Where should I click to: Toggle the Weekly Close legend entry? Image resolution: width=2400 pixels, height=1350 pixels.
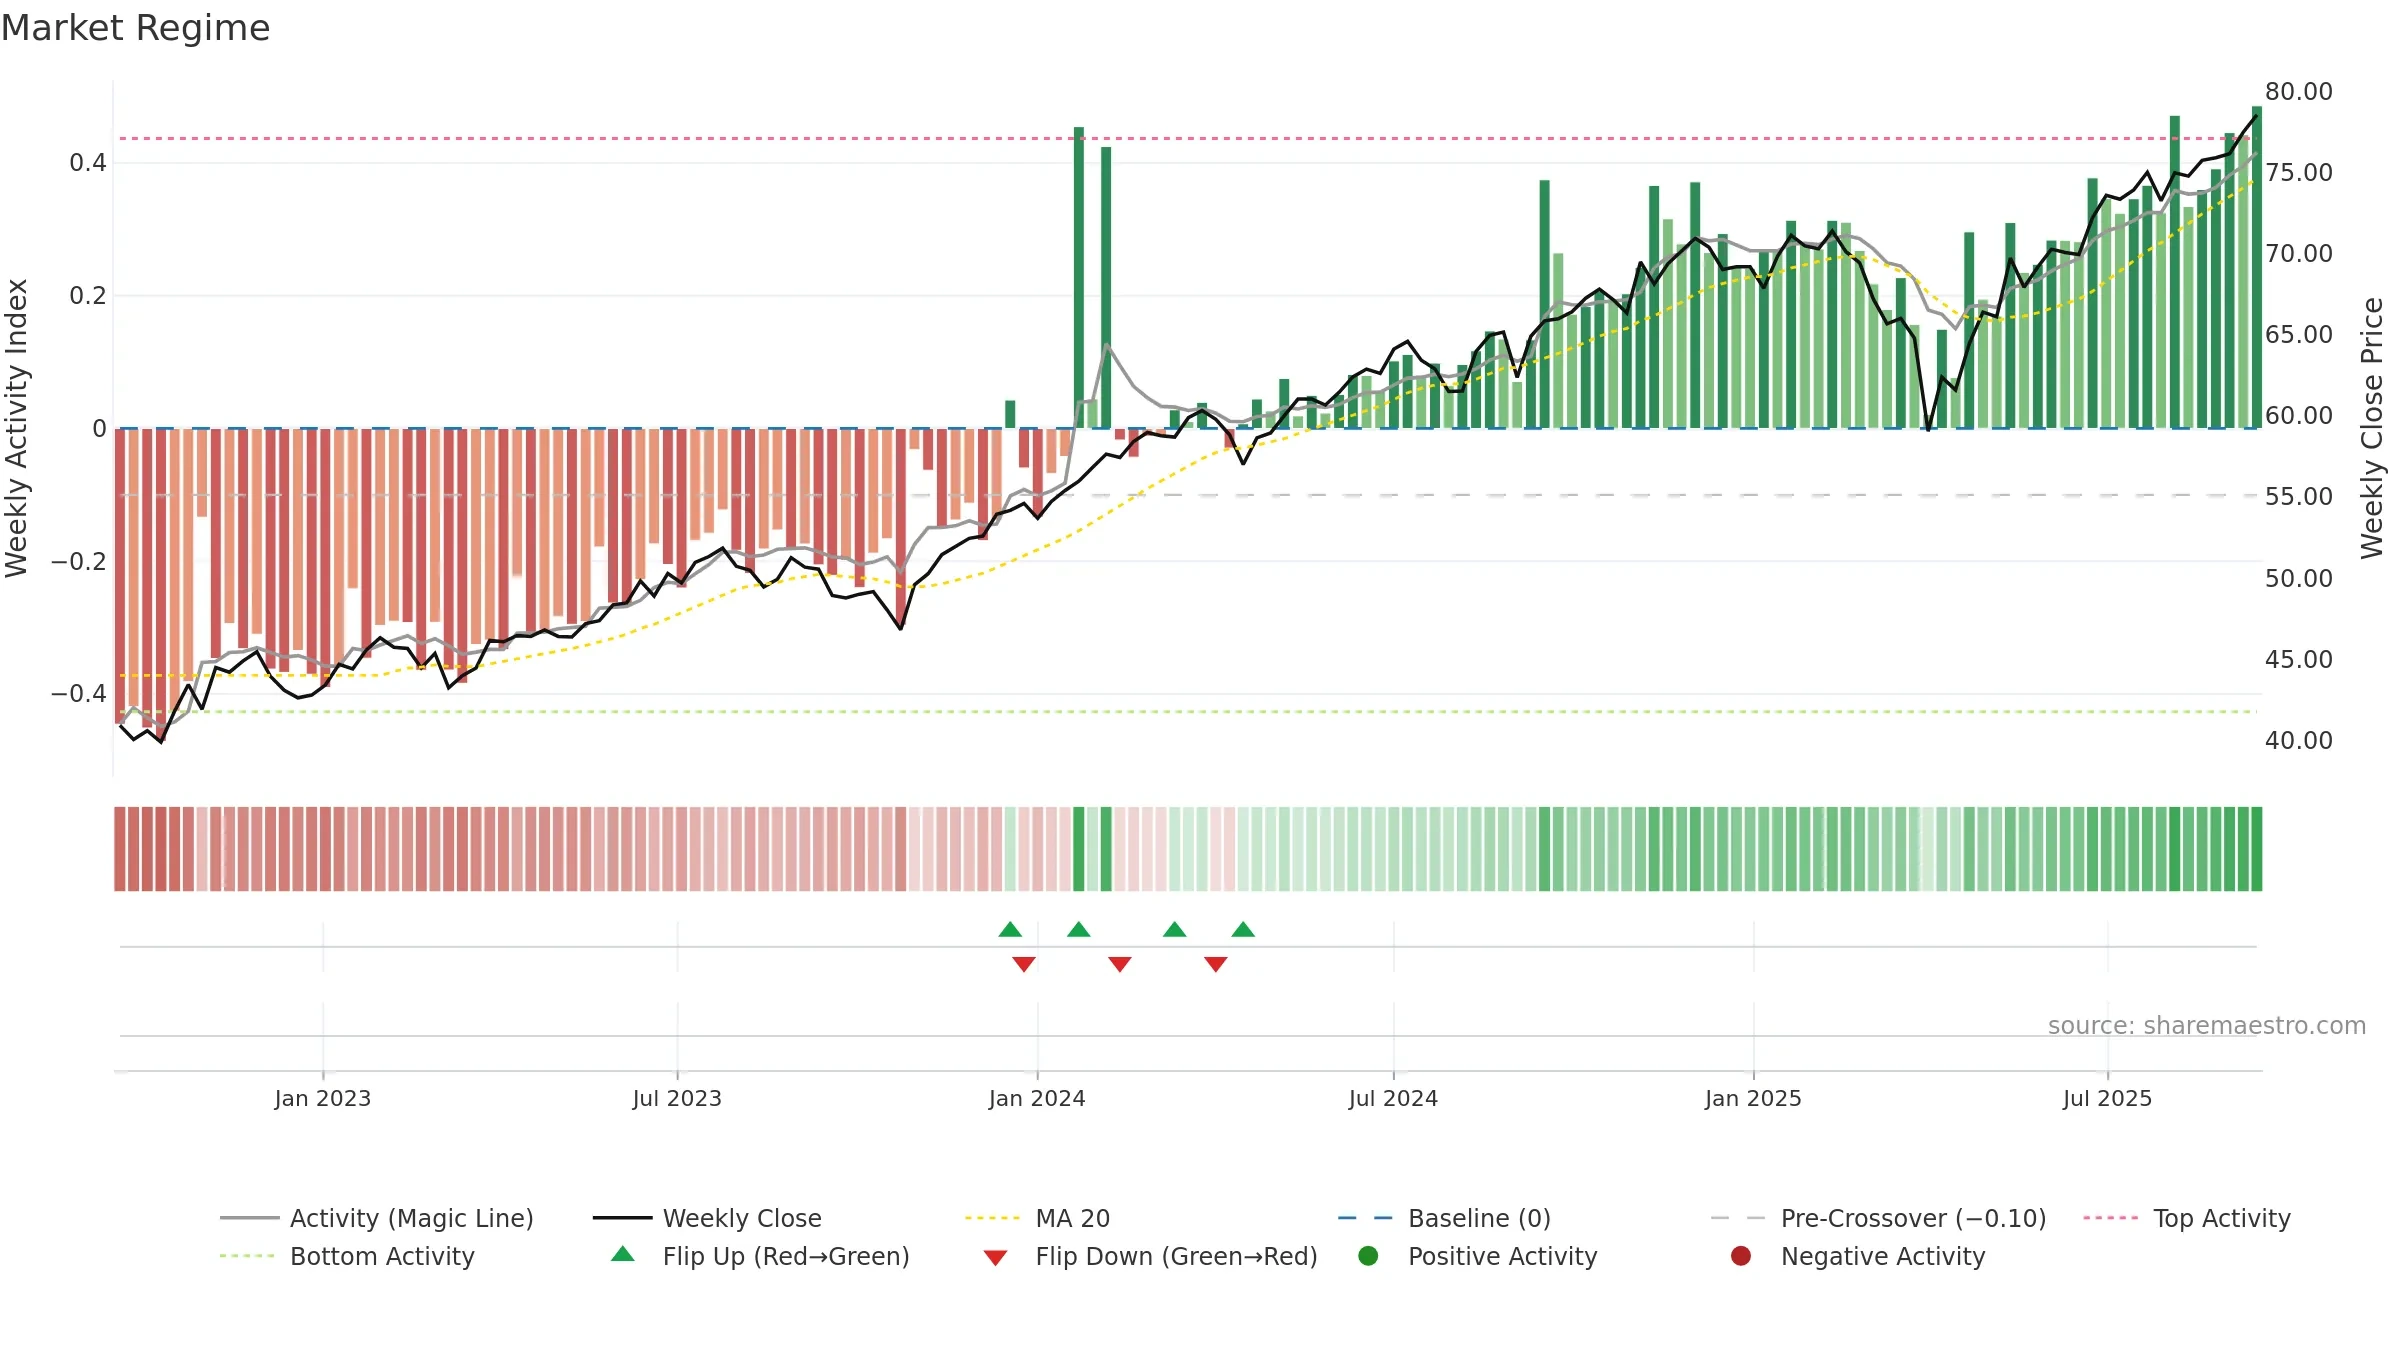(707, 1218)
